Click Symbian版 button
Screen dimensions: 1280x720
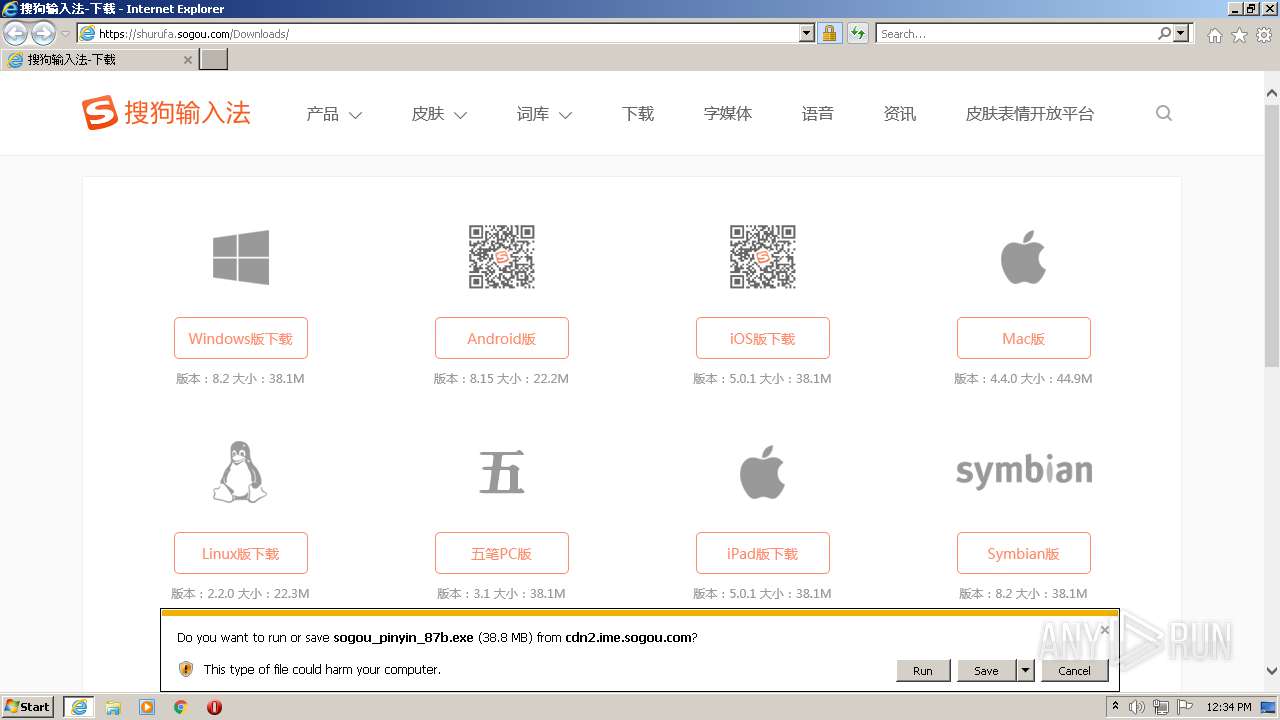pyautogui.click(x=1024, y=553)
